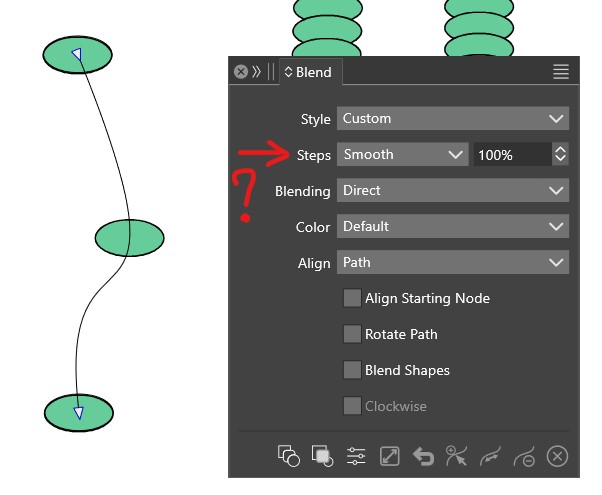
Task: Click the top blend node triangle marker
Action: point(77,54)
